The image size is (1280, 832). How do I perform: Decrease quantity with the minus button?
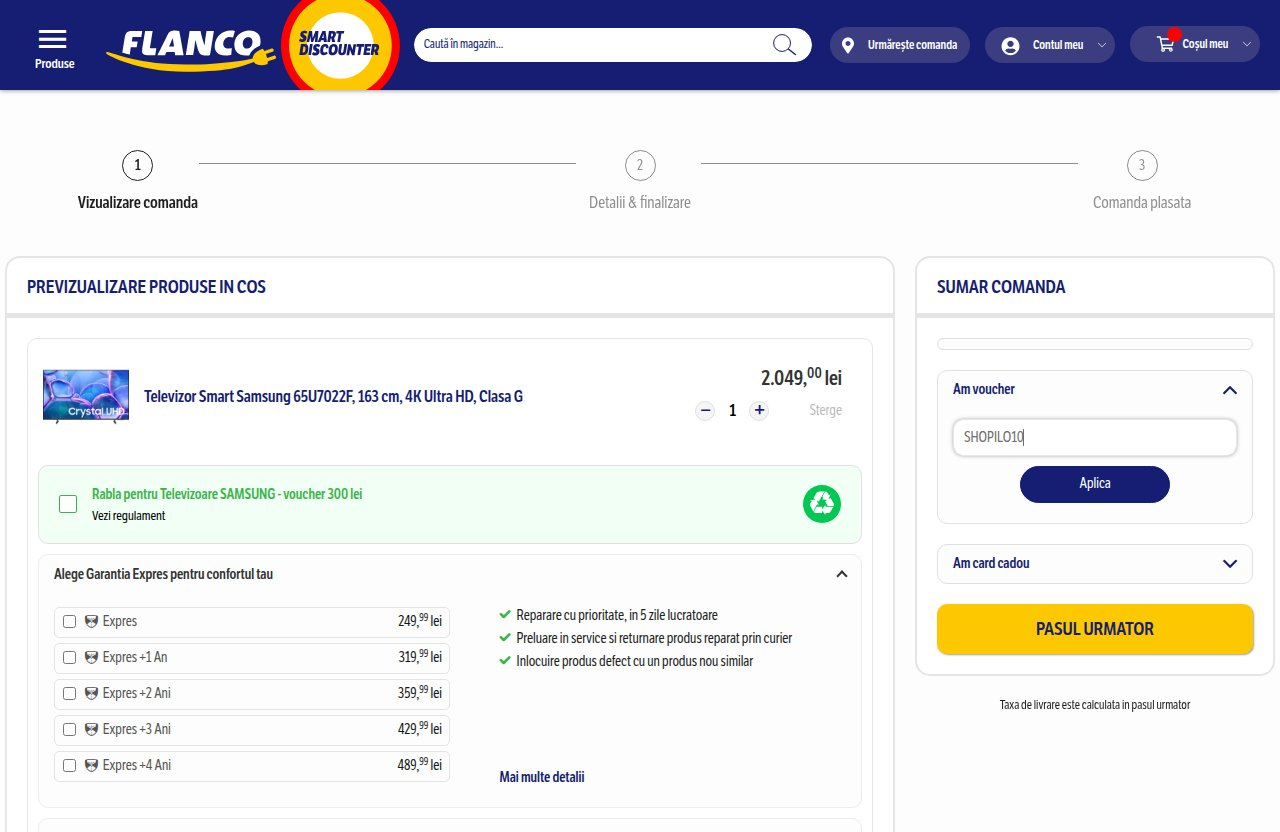pos(705,410)
